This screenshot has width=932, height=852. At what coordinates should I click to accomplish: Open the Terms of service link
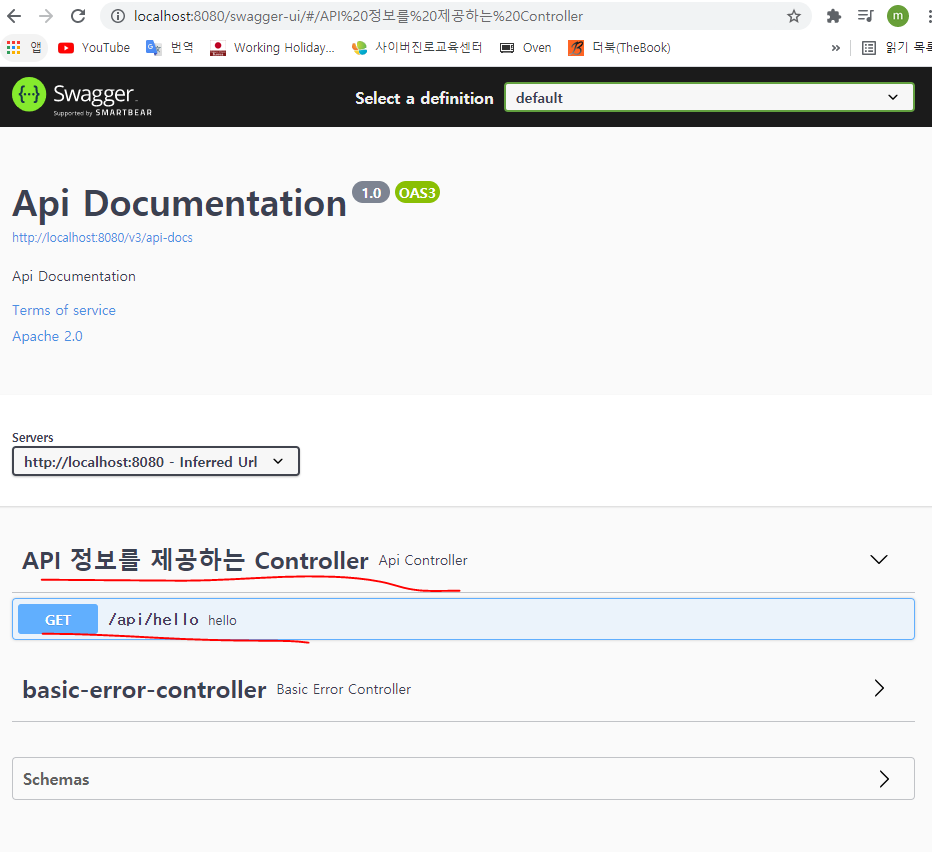(63, 310)
